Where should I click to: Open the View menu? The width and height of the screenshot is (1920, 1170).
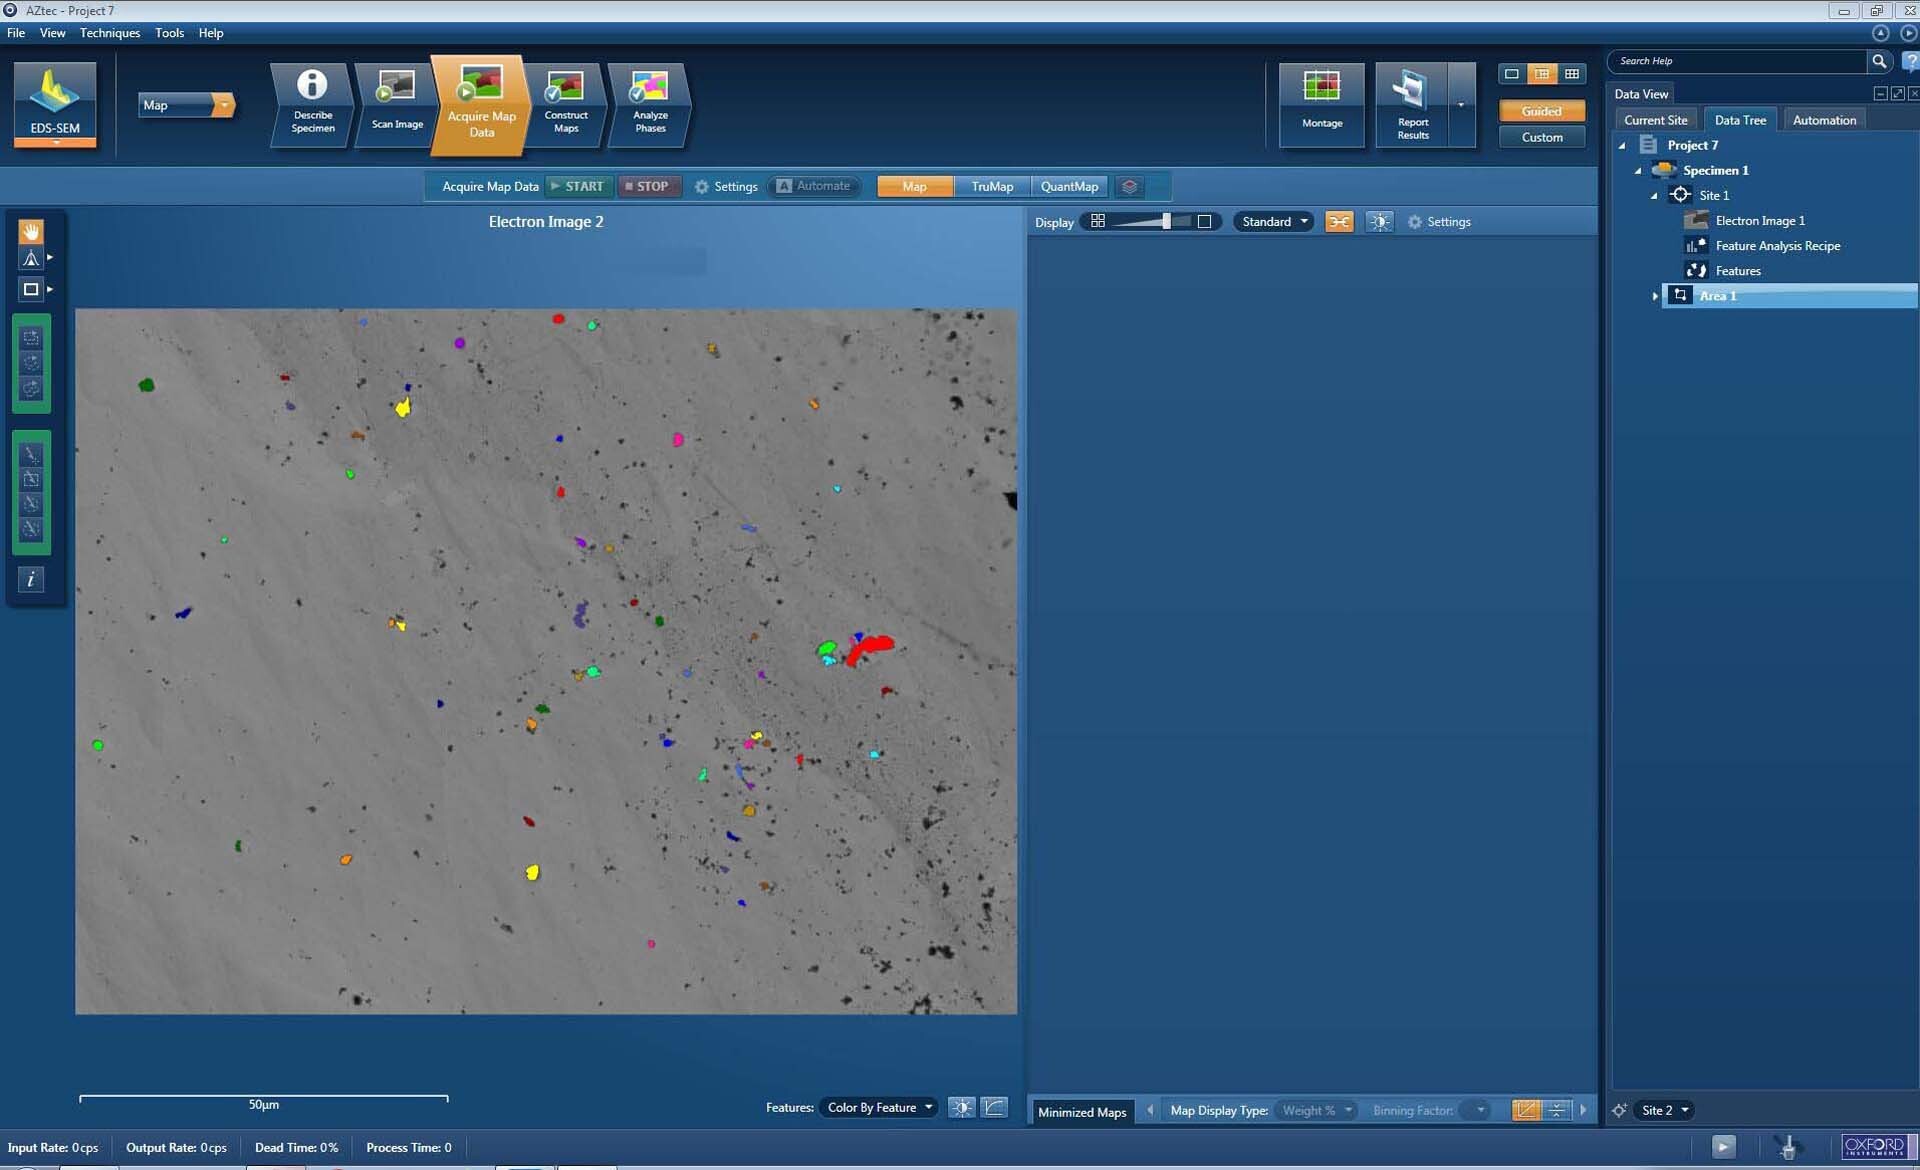pos(52,33)
